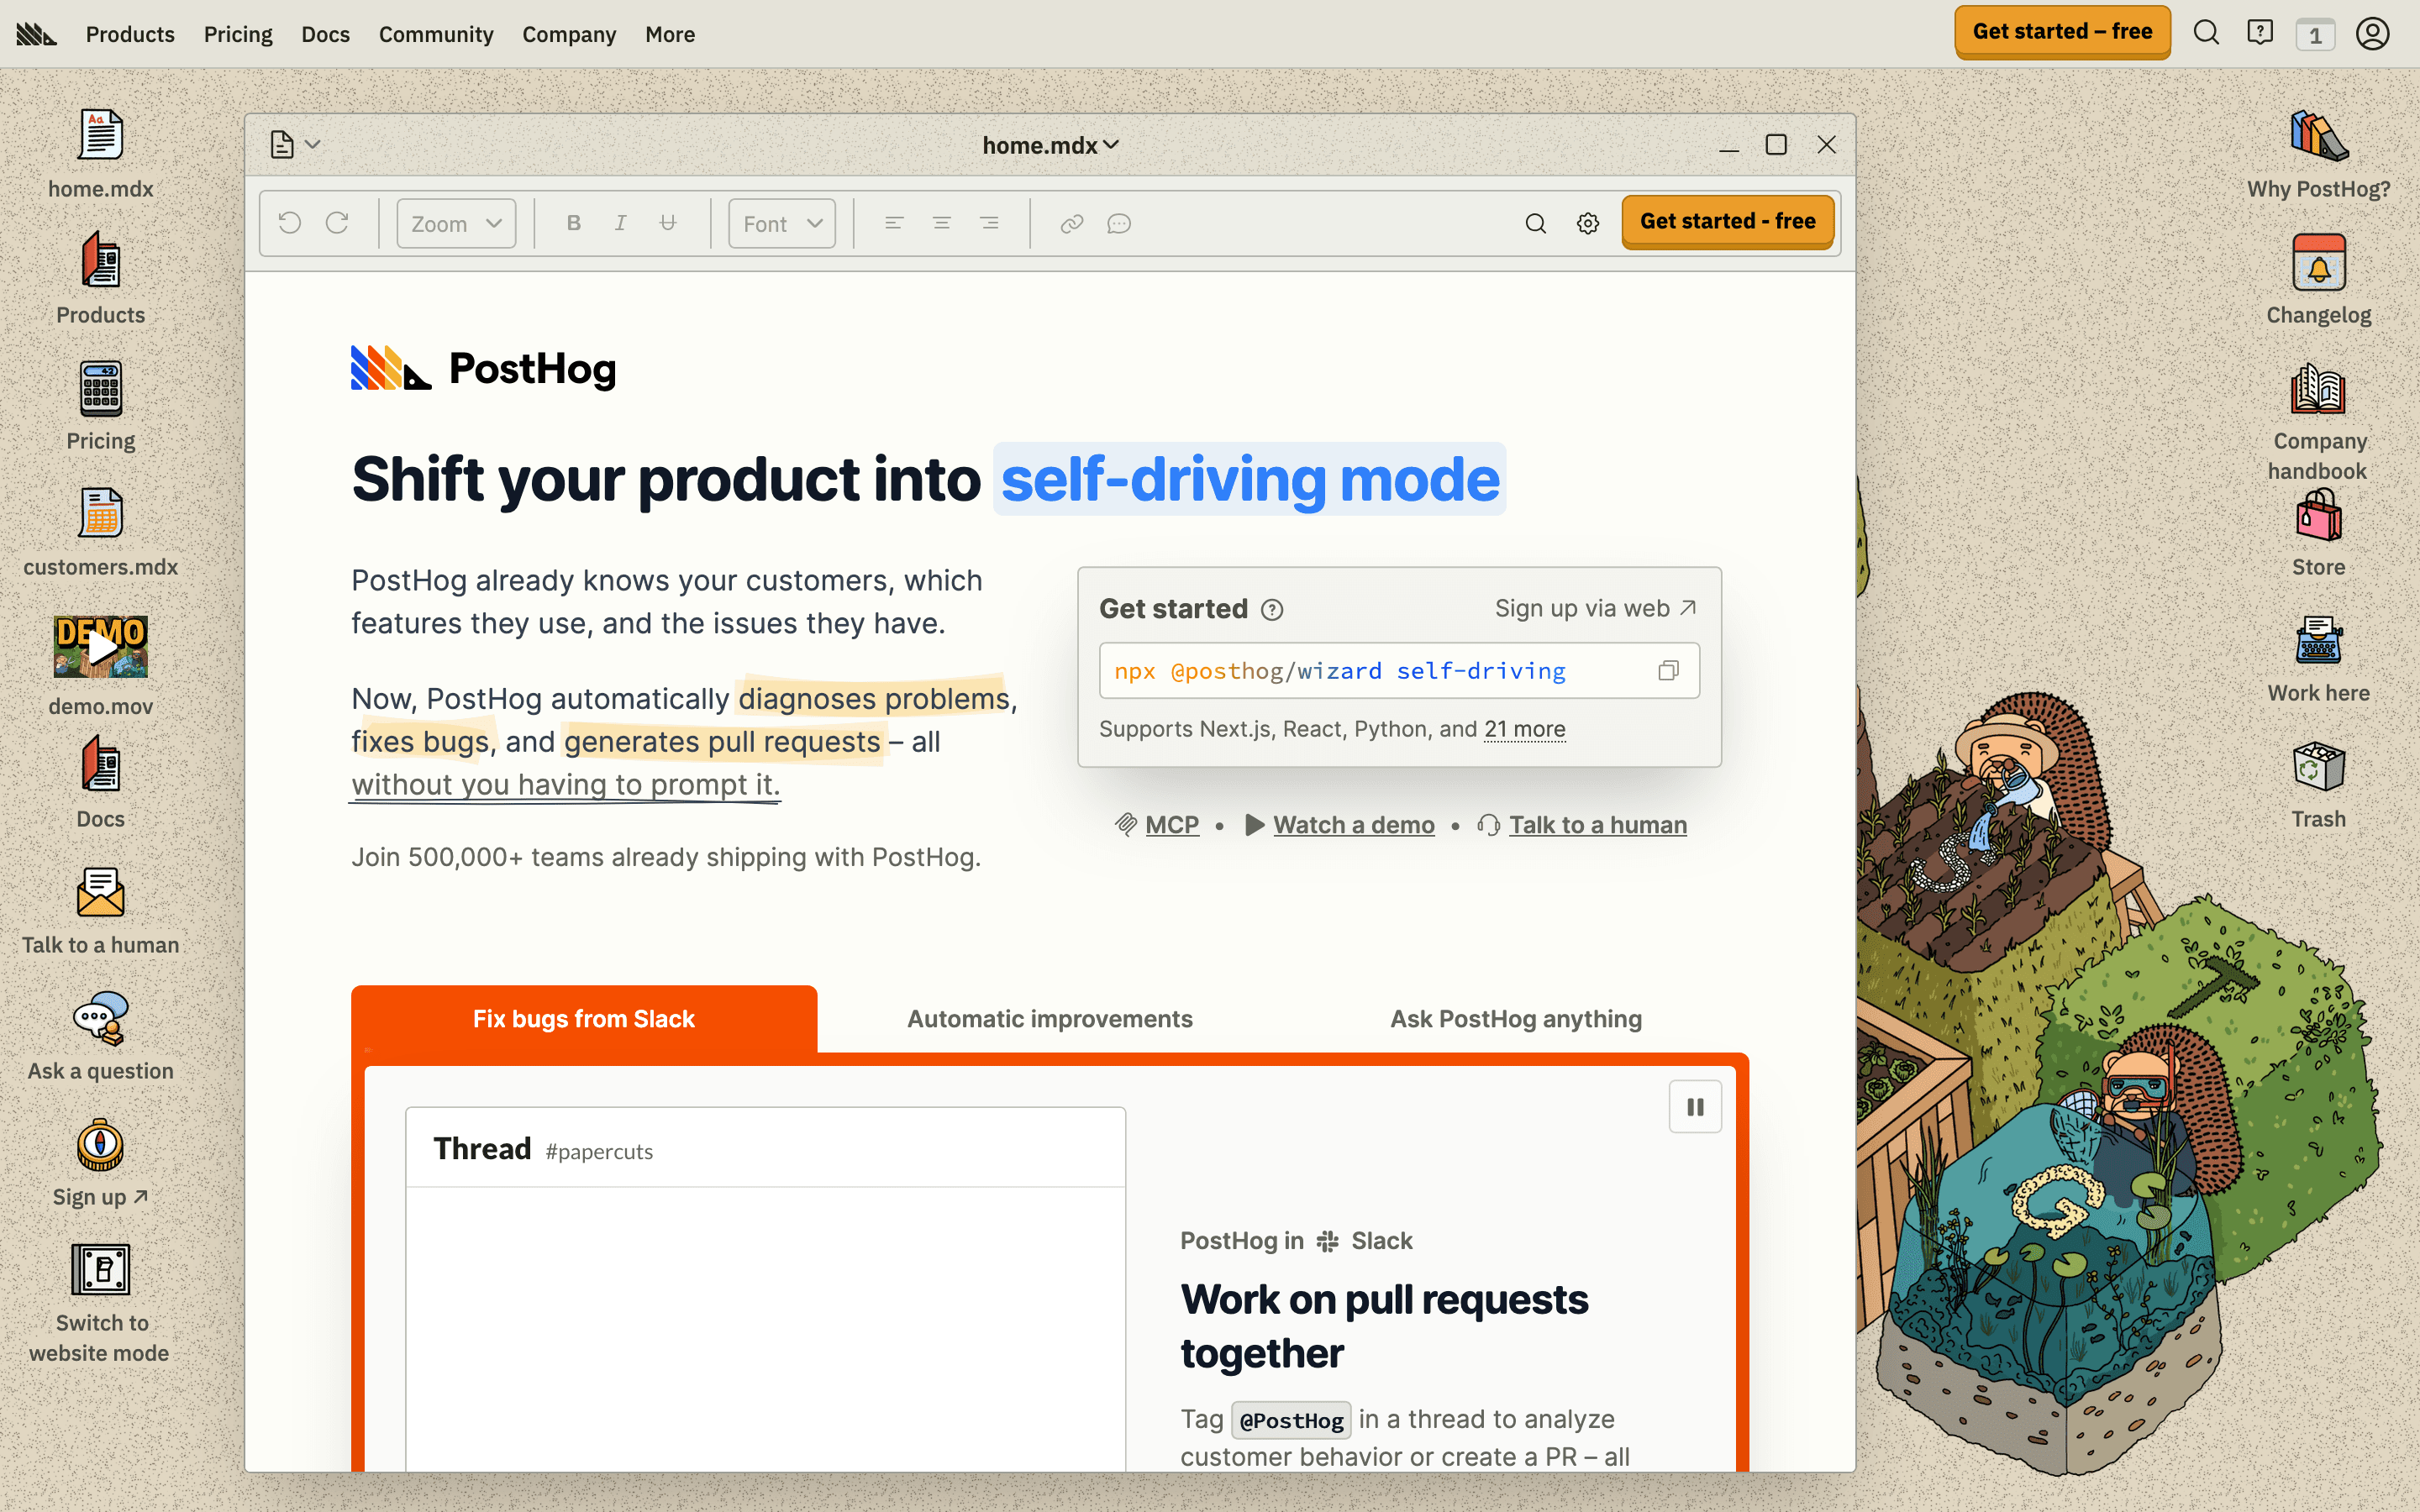The image size is (2420, 1512).
Task: Toggle bold formatting
Action: [x=573, y=223]
